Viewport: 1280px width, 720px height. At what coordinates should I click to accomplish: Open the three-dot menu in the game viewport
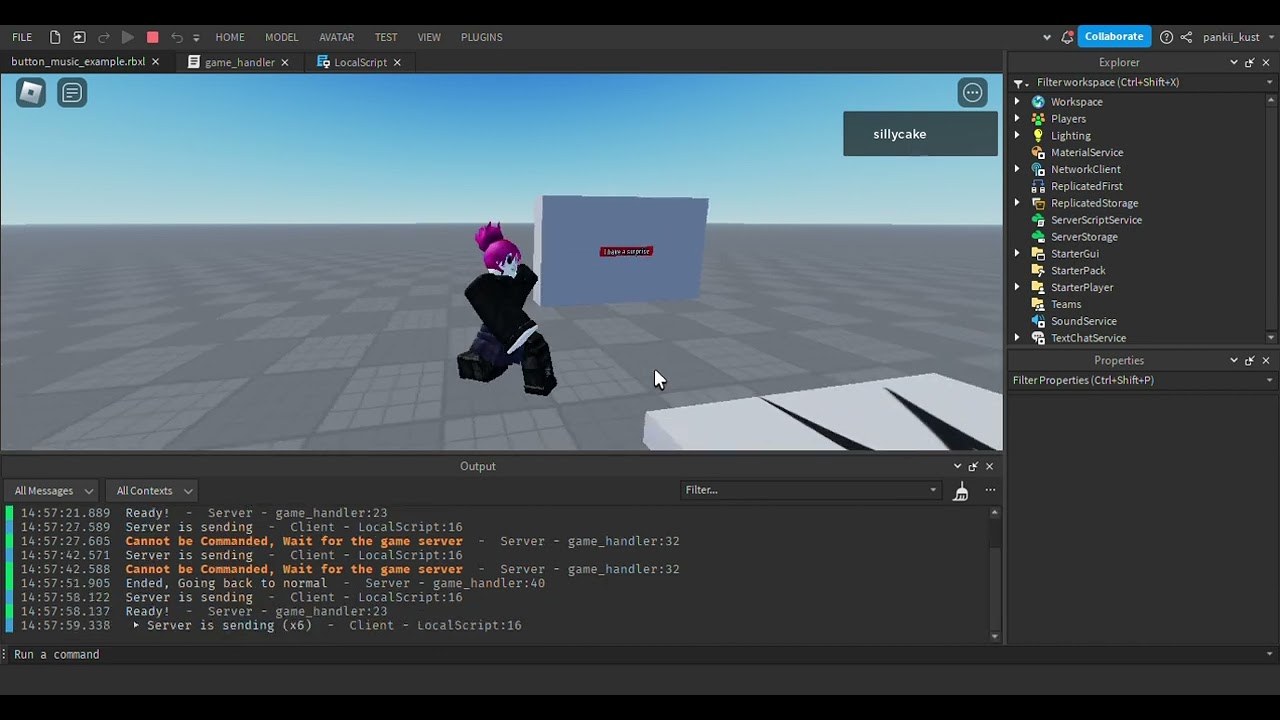(x=972, y=93)
